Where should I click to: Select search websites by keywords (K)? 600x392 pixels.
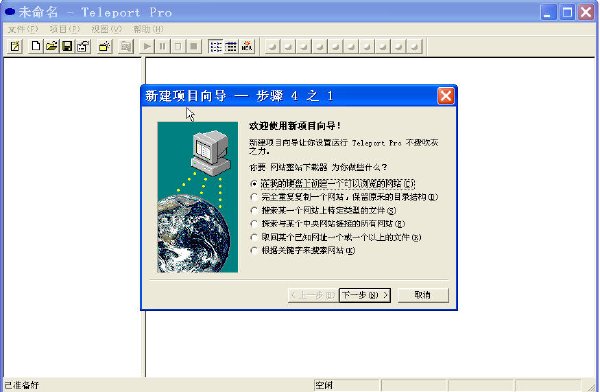(303, 251)
